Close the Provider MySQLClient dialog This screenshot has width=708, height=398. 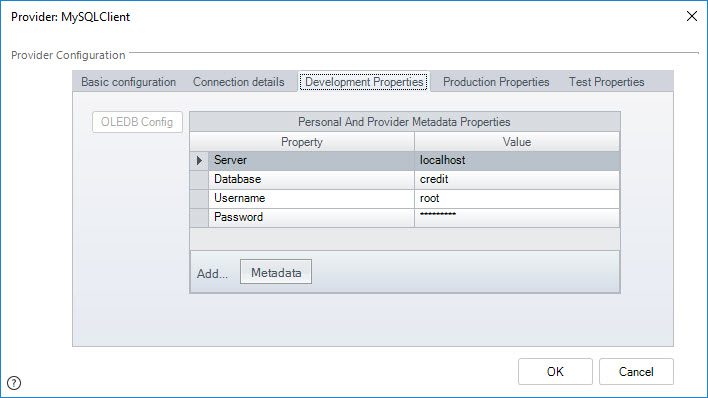[x=691, y=16]
